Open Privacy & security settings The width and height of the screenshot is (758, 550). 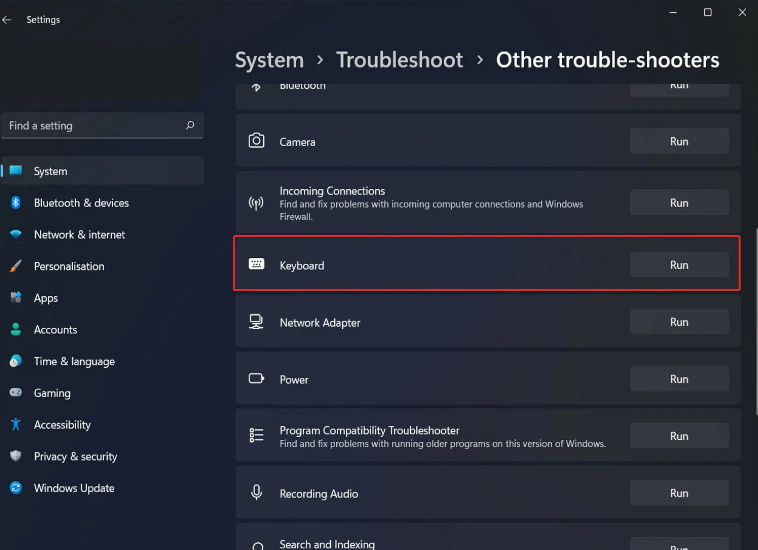pyautogui.click(x=102, y=456)
